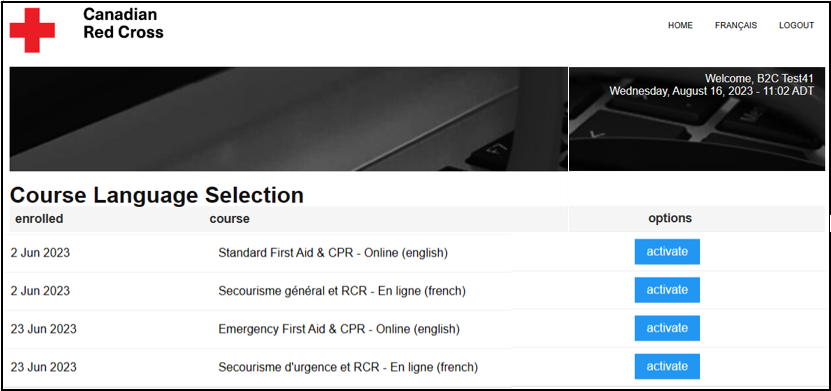This screenshot has height=391, width=831.
Task: Click the Canadian Red Cross logo icon
Action: pyautogui.click(x=32, y=30)
